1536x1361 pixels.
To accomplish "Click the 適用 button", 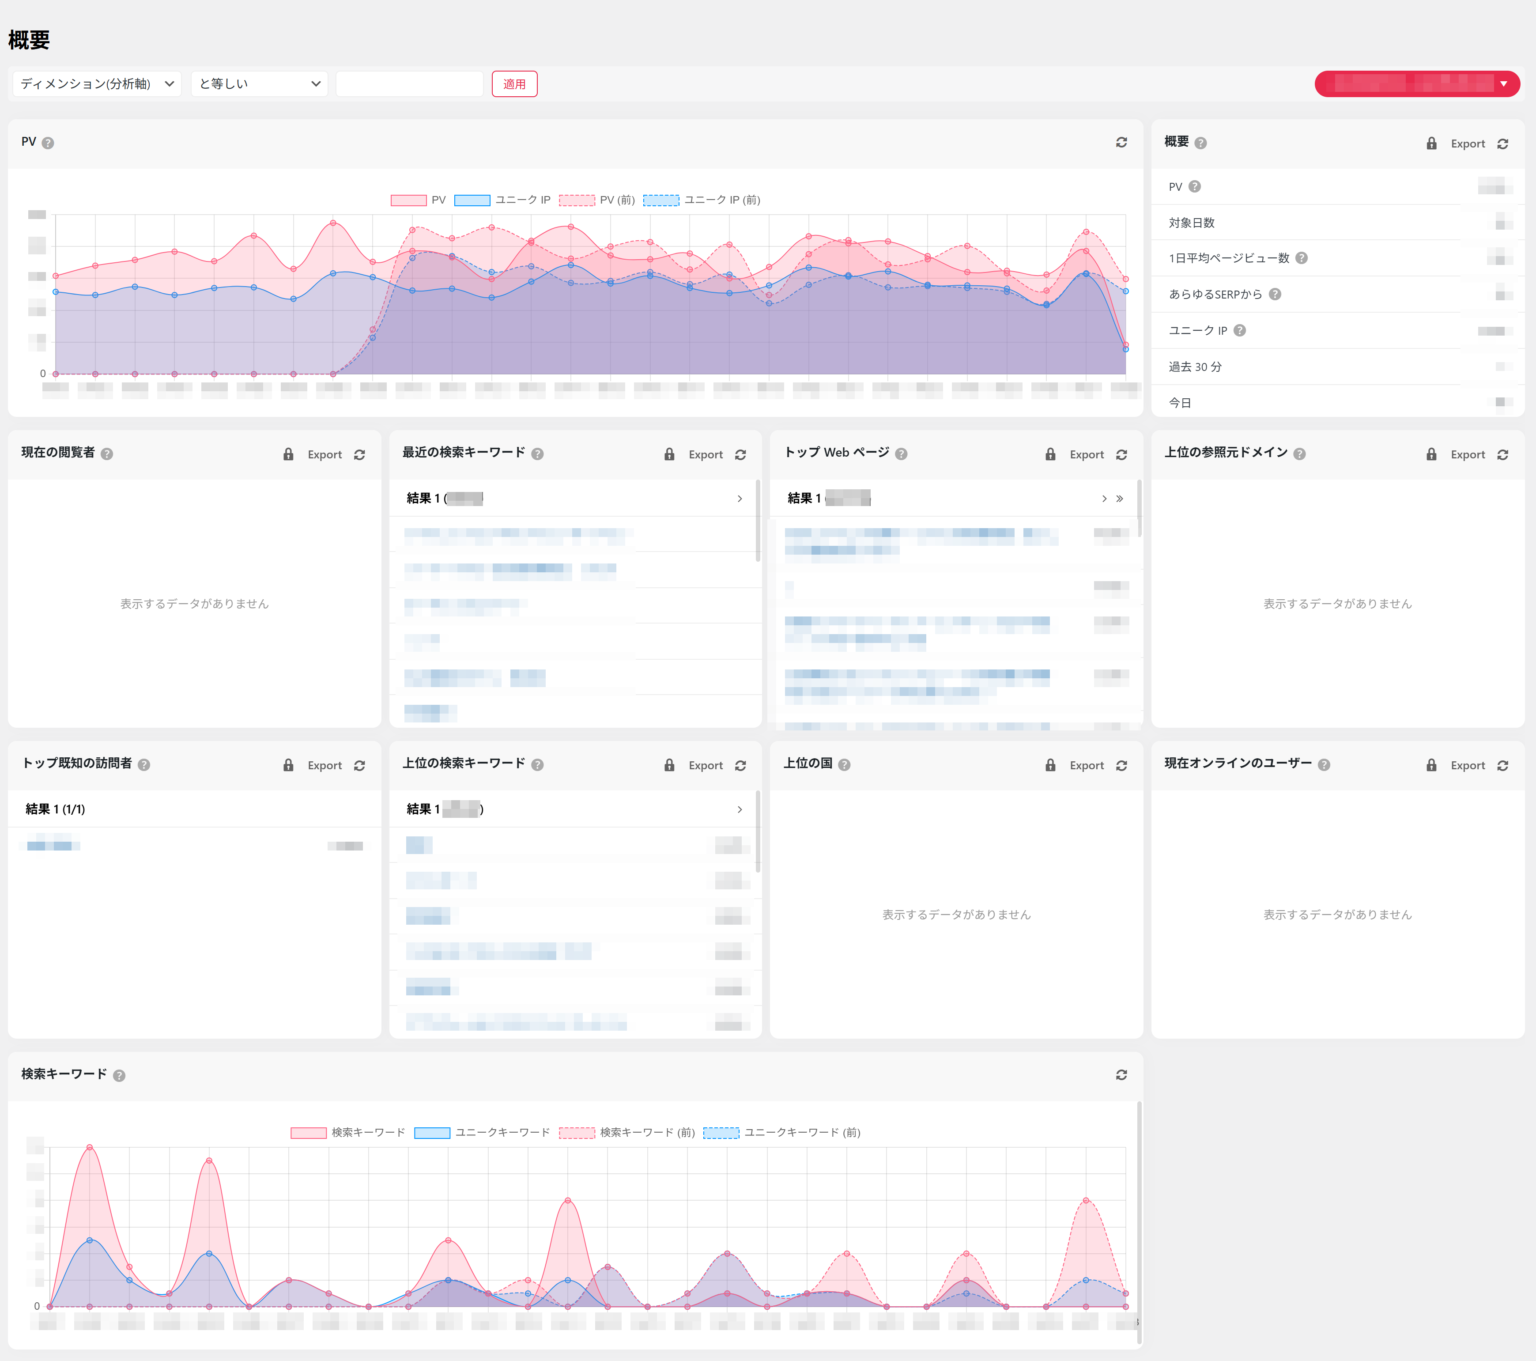I will pyautogui.click(x=514, y=84).
